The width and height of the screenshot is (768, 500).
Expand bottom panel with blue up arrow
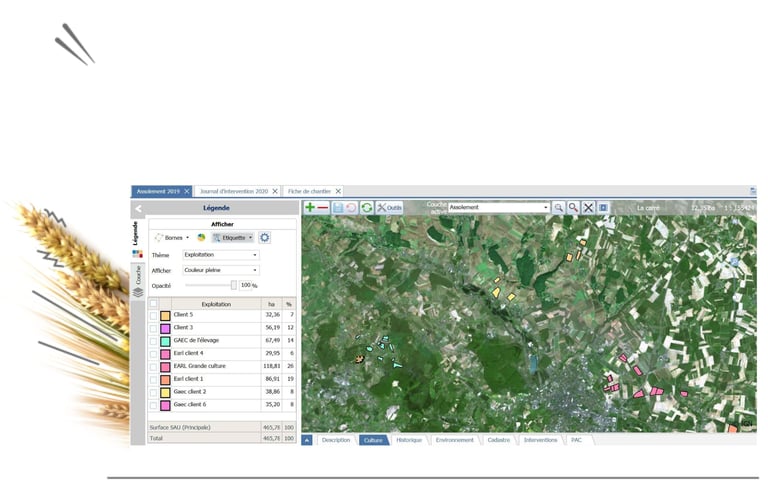[307, 440]
